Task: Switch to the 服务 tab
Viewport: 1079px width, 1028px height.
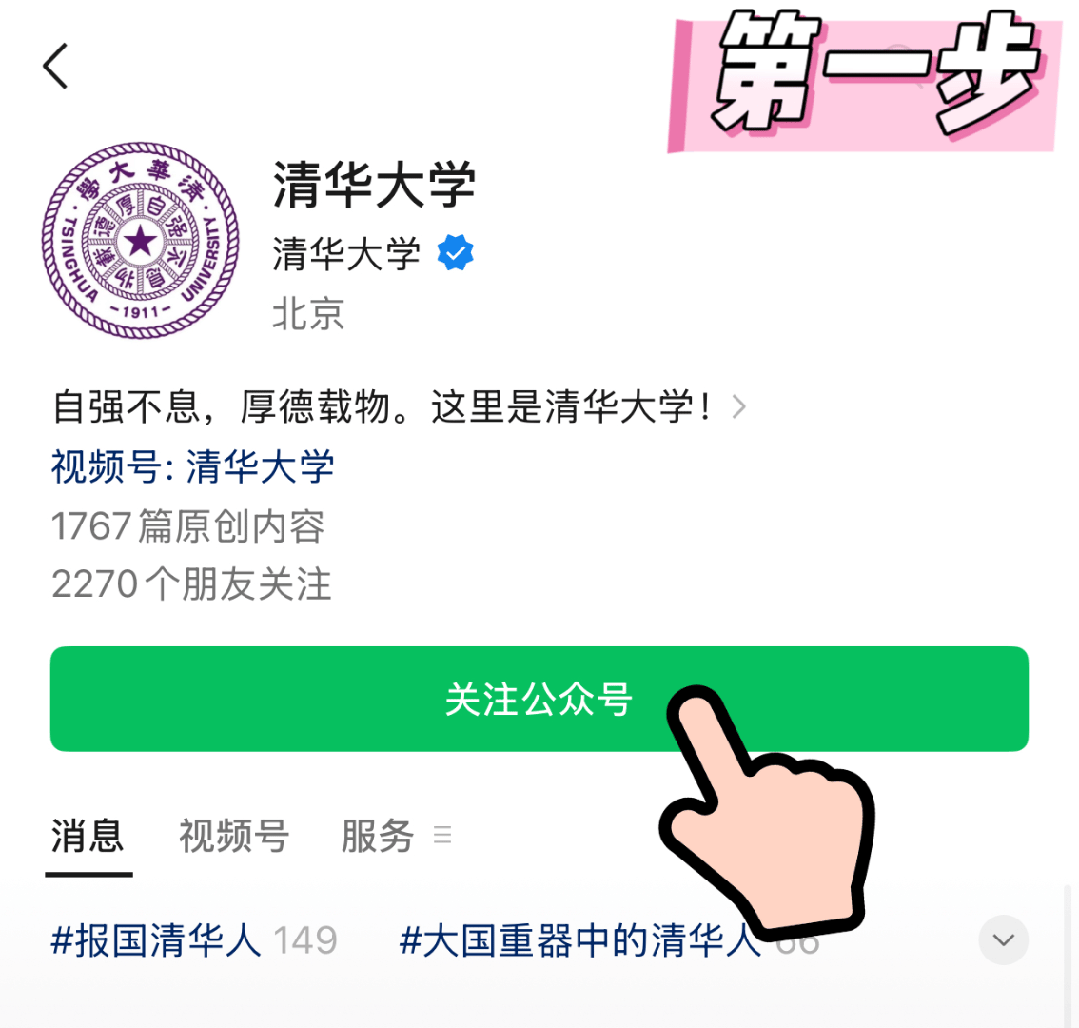Action: coord(378,837)
